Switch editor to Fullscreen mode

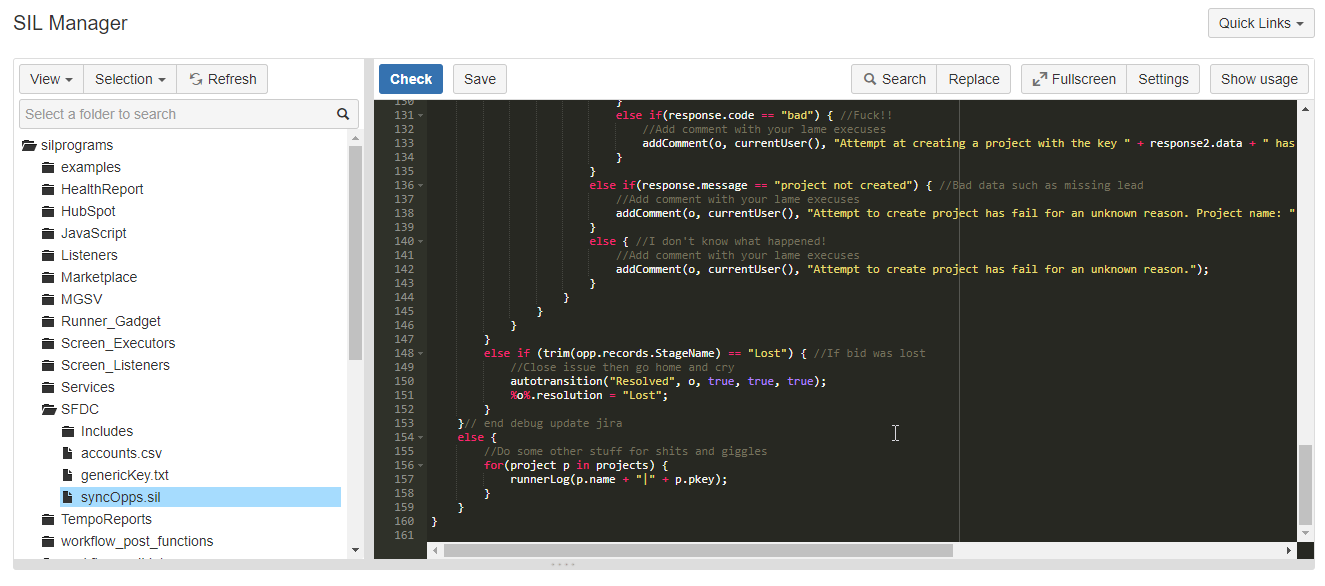click(1073, 79)
